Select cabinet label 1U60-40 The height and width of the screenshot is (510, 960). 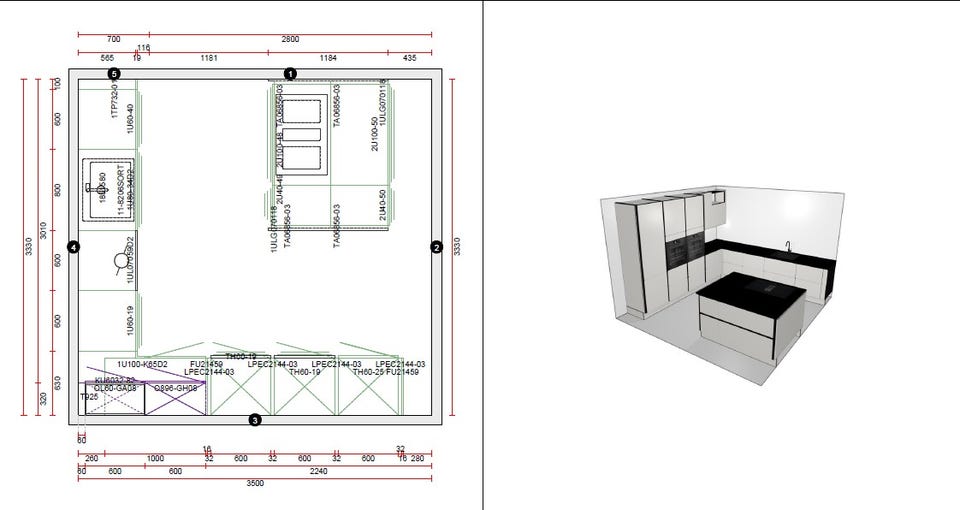click(x=130, y=119)
